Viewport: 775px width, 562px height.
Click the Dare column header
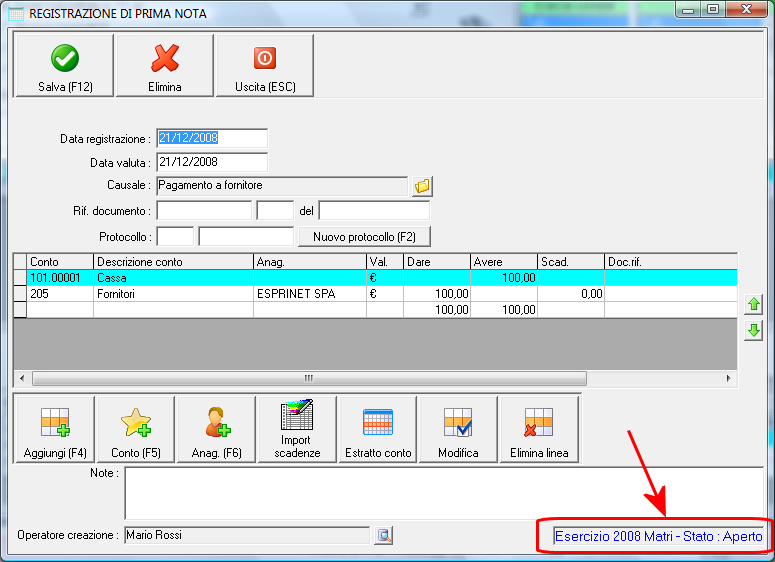point(437,262)
